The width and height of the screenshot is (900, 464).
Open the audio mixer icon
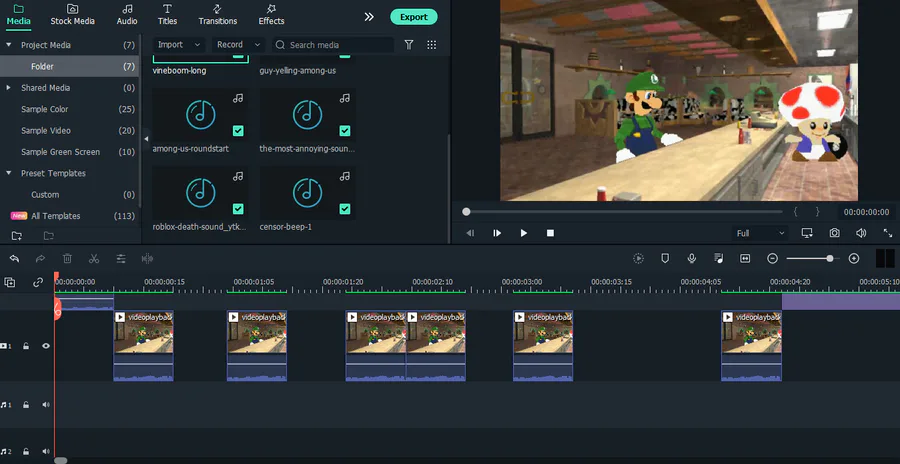[719, 258]
